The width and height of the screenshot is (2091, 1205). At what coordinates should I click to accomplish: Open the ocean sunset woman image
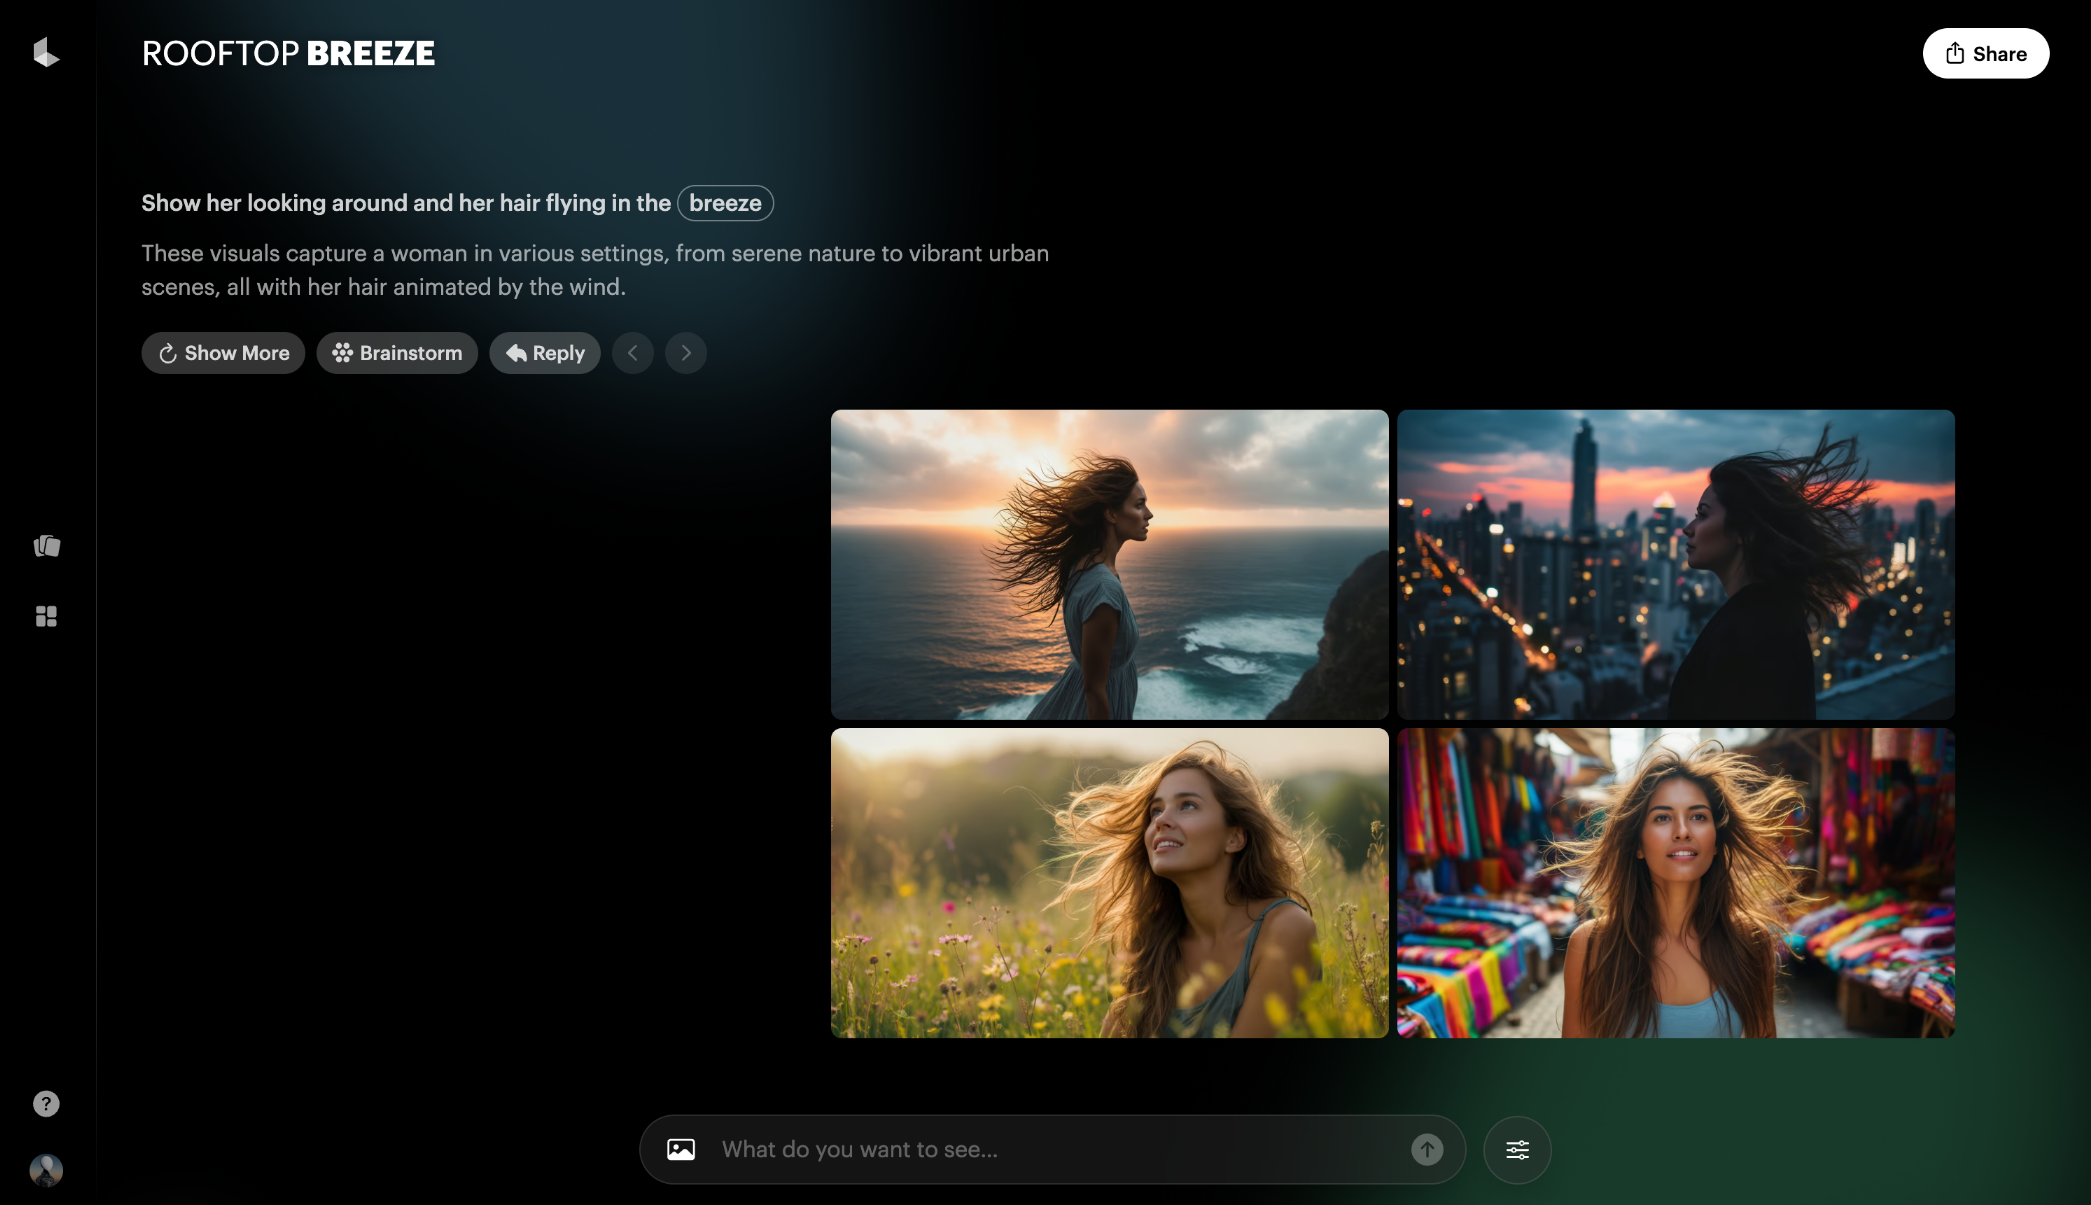pyautogui.click(x=1110, y=564)
